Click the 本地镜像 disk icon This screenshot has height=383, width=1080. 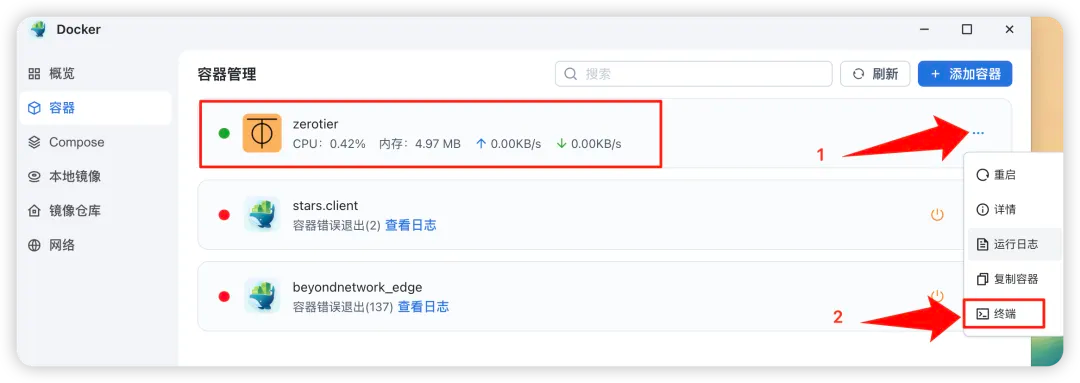tap(34, 176)
